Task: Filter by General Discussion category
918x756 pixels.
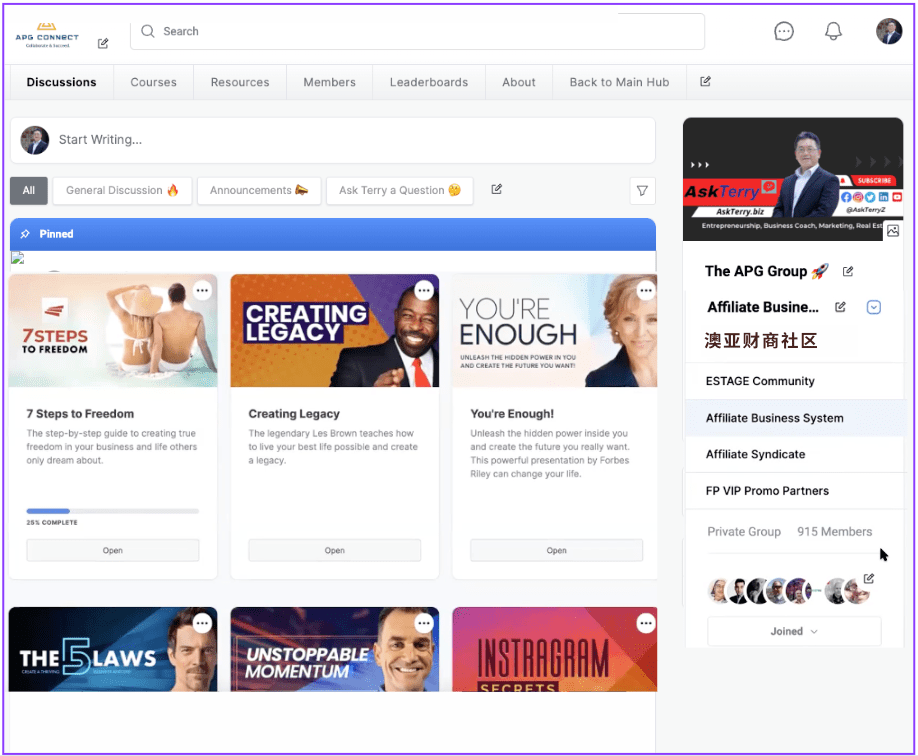Action: pyautogui.click(x=122, y=190)
